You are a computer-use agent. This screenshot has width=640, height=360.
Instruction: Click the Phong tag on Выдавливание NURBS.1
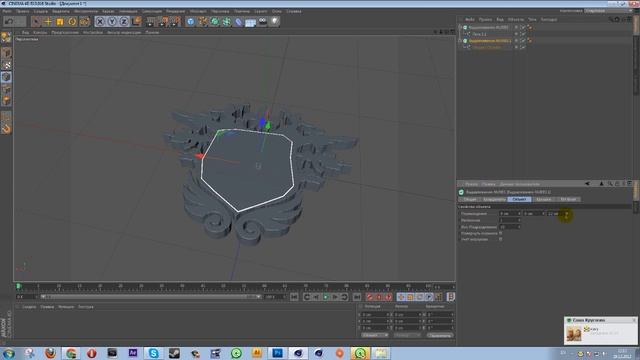(530, 41)
